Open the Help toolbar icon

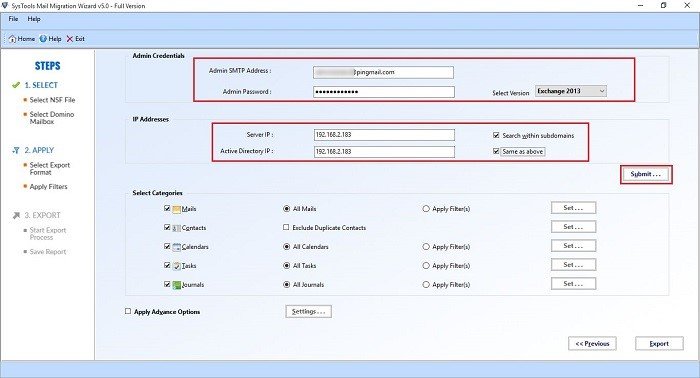click(x=43, y=39)
